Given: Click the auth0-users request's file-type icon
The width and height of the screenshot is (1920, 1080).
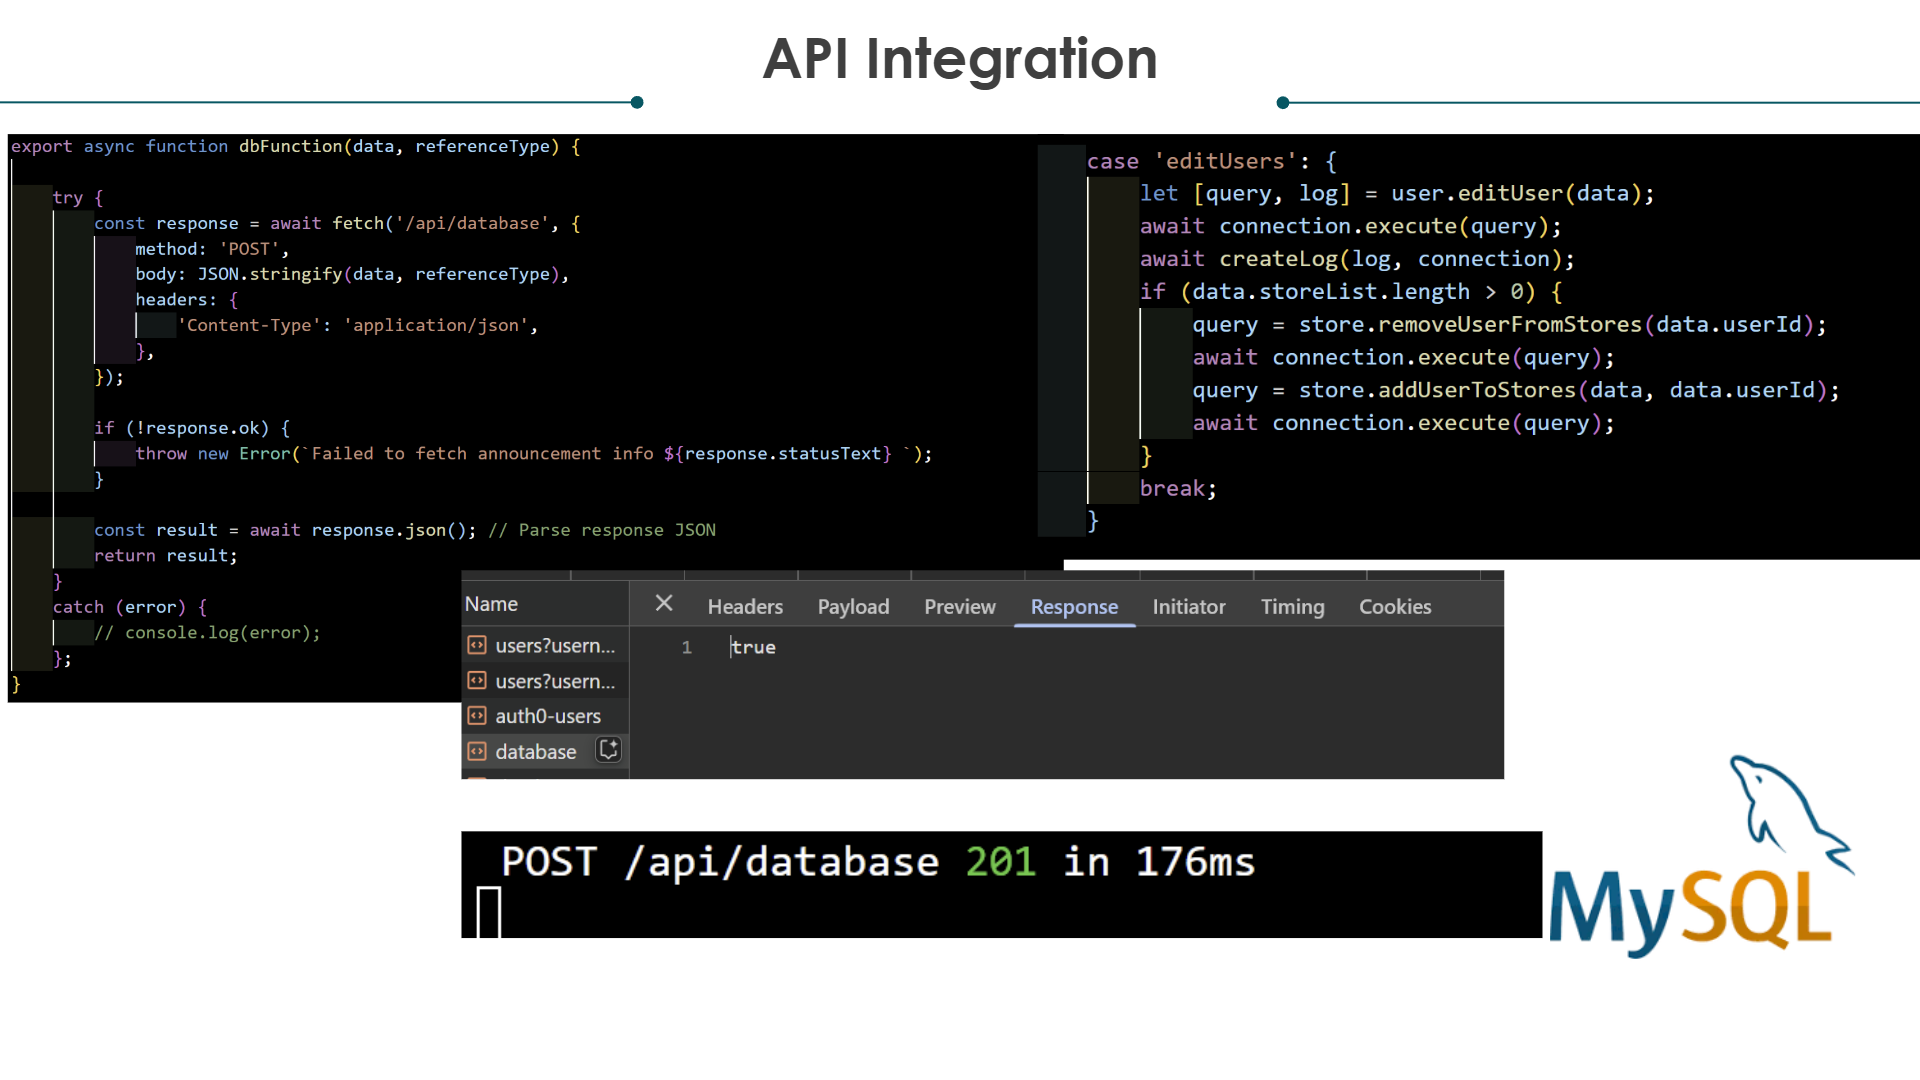Looking at the screenshot, I should point(477,716).
